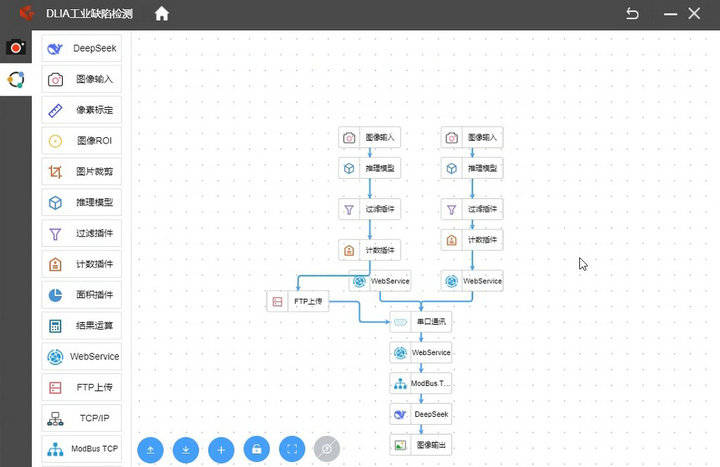Image resolution: width=720 pixels, height=467 pixels.
Task: Pick the 图片裁剪 crop module from palette
Action: 82,171
